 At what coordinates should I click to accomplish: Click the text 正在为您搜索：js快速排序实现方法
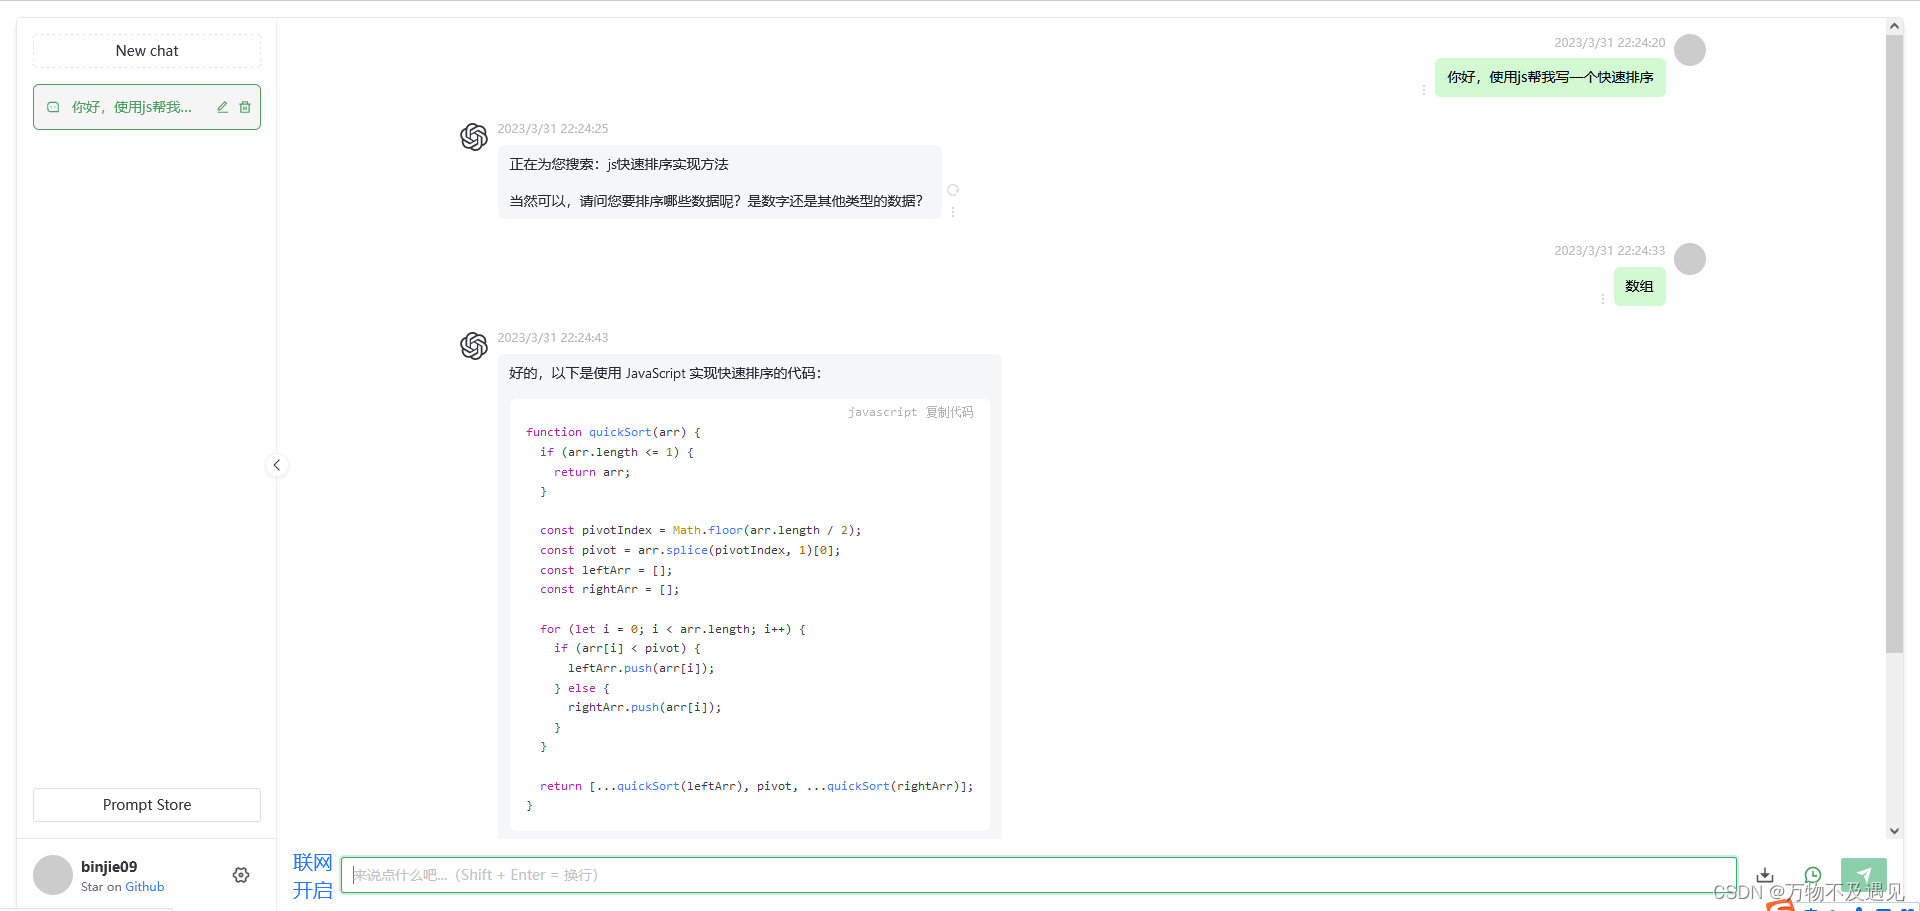[619, 164]
